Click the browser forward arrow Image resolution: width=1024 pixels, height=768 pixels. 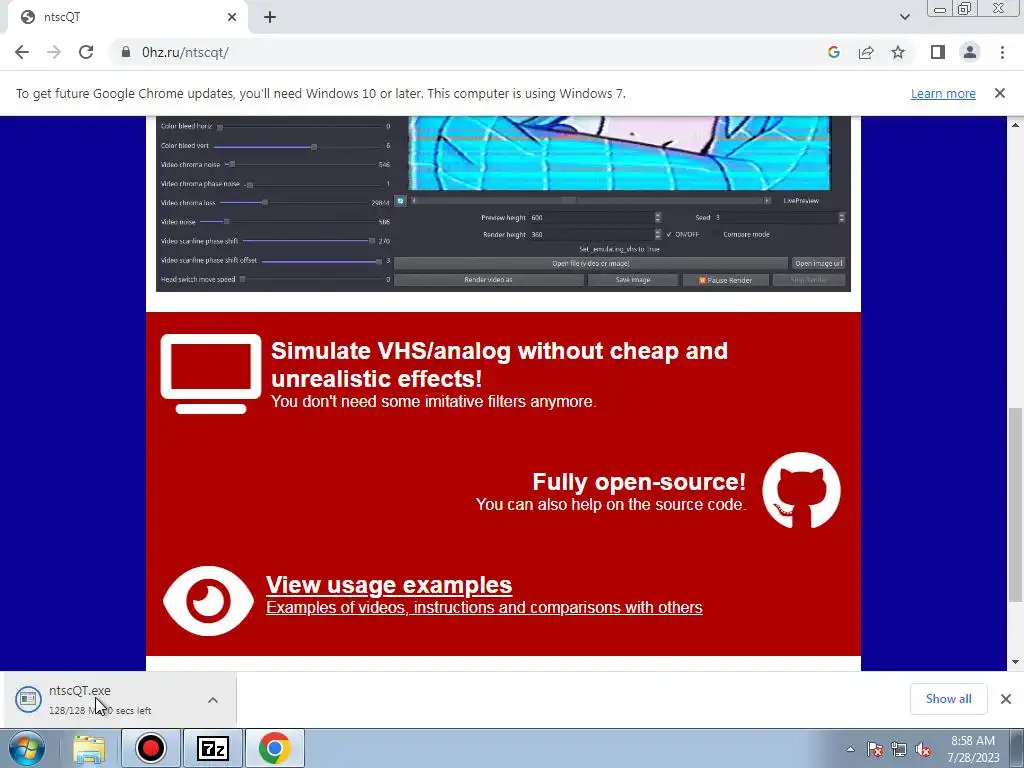click(54, 52)
